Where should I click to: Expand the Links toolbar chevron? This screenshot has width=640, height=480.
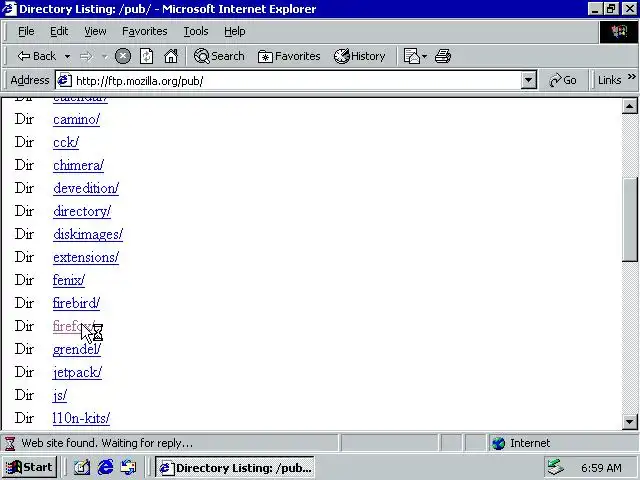click(x=631, y=77)
